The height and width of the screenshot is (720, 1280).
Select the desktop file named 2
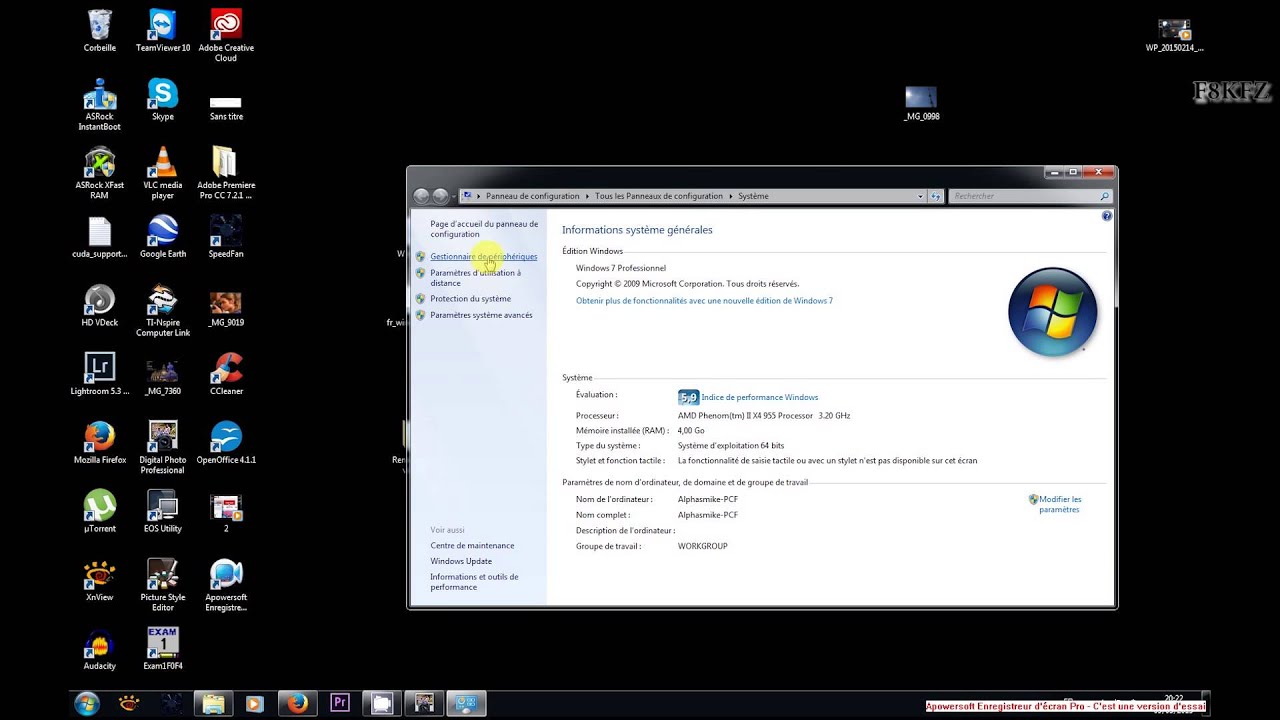click(226, 513)
